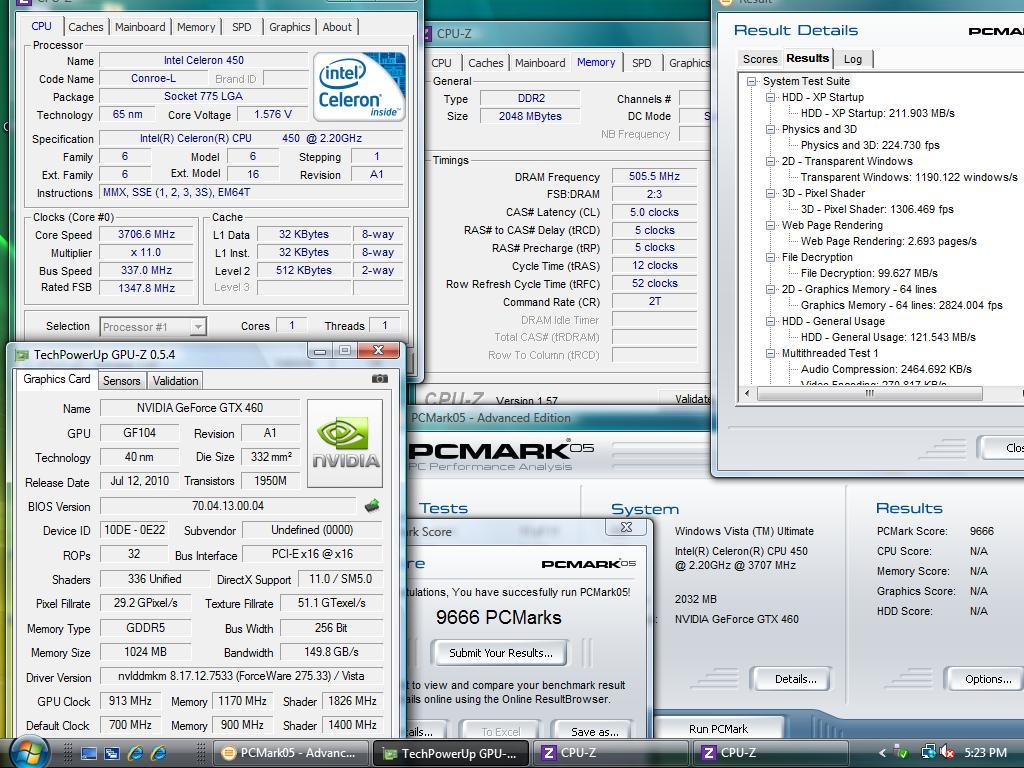Collapse System Test Suite tree node

[x=752, y=81]
